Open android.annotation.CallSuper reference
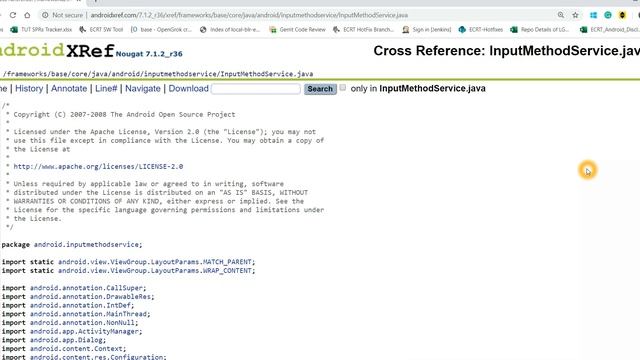This screenshot has width=640, height=360. tap(86, 288)
